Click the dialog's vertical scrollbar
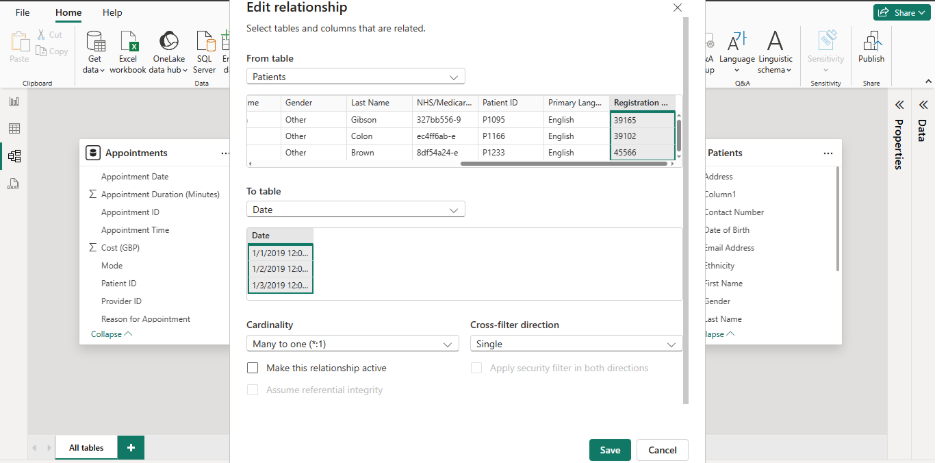 tap(686, 209)
